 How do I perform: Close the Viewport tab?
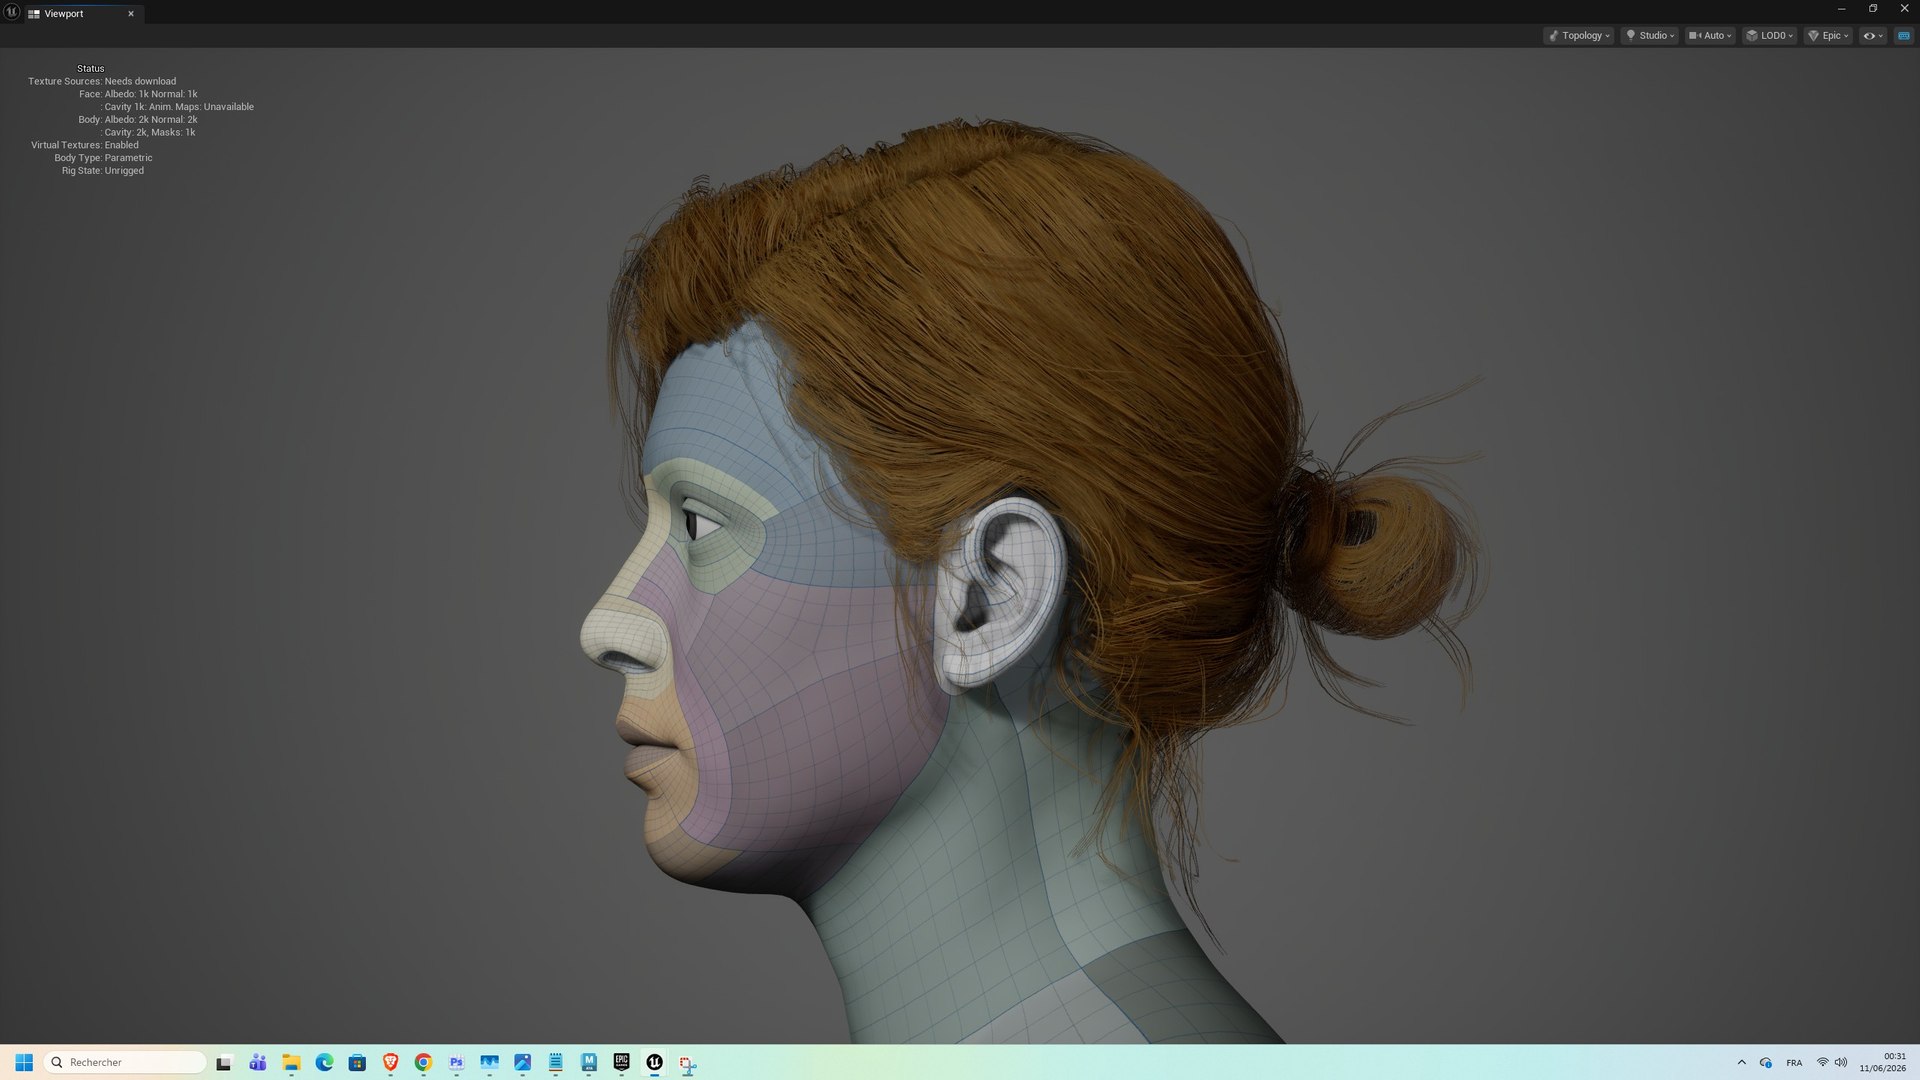[x=131, y=14]
